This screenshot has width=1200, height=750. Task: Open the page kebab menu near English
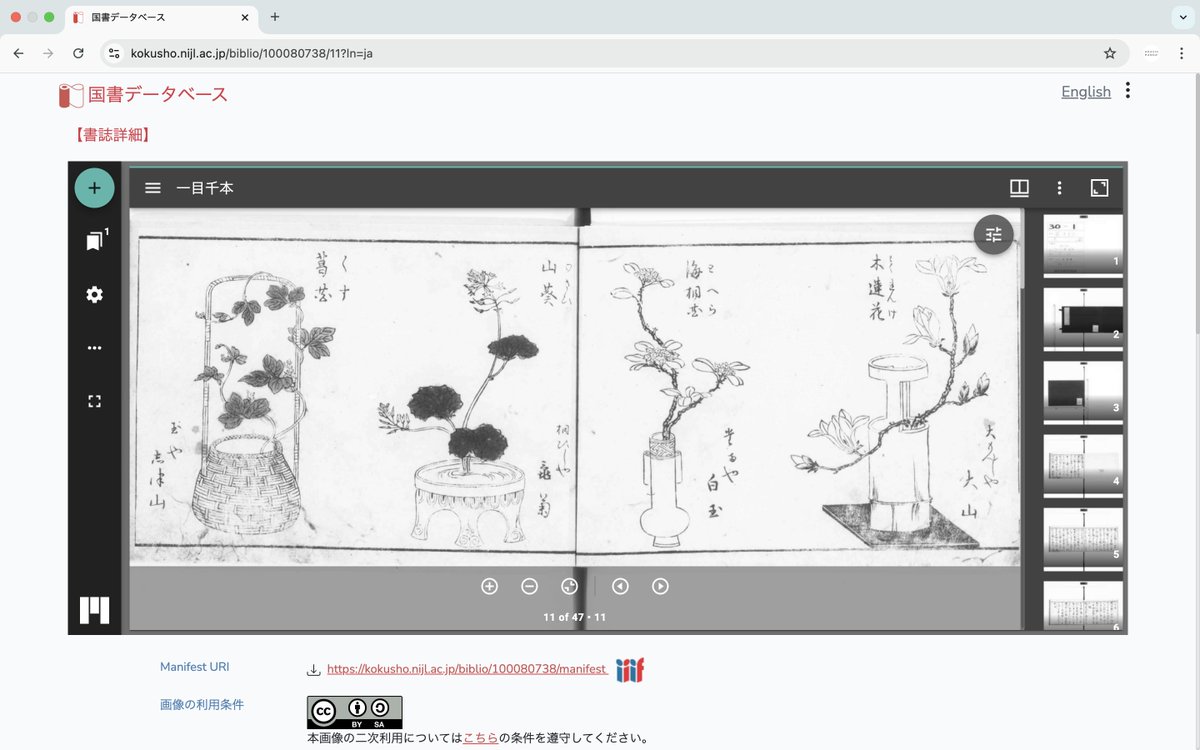tap(1128, 91)
